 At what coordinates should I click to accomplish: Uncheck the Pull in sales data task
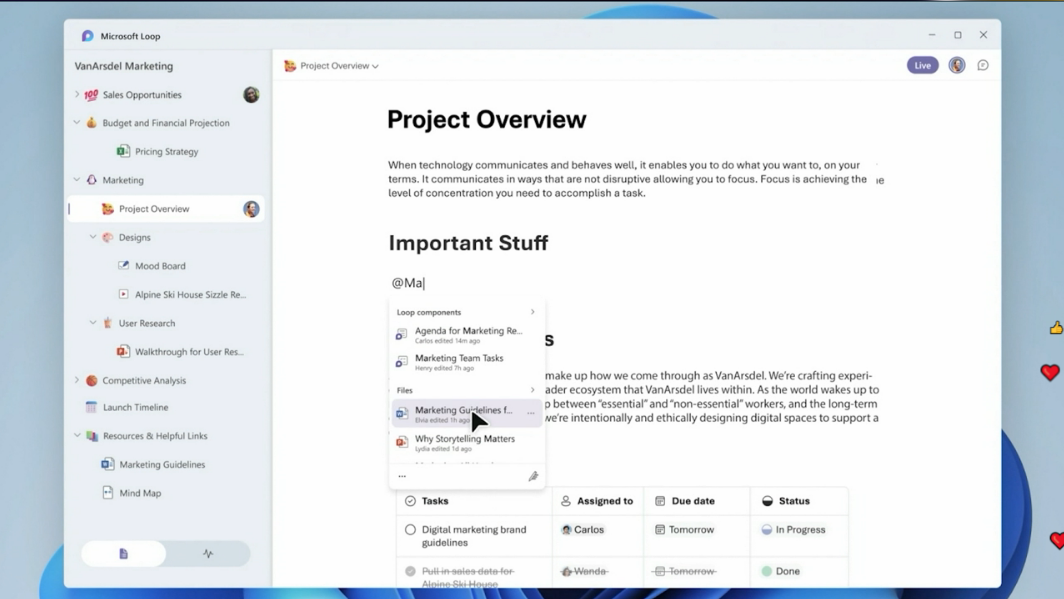click(x=411, y=571)
